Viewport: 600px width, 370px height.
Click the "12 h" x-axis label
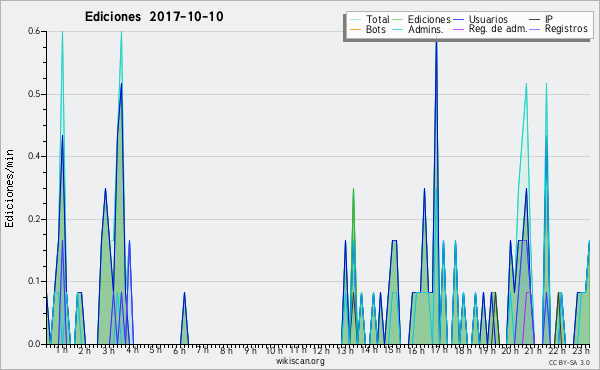[x=321, y=350]
